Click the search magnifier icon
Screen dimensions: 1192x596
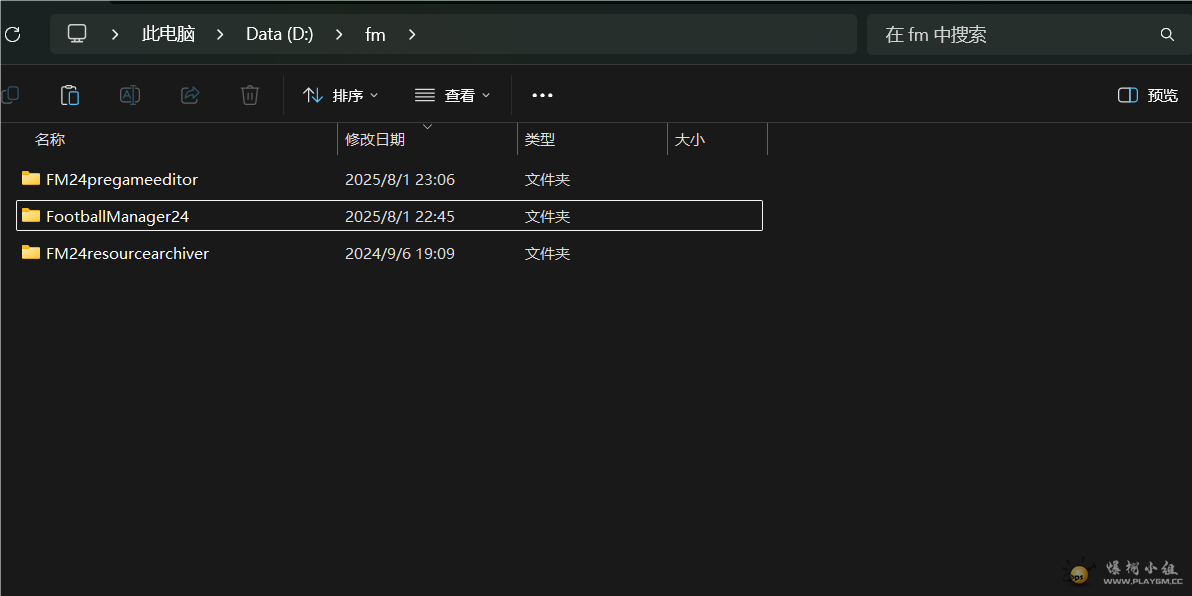(x=1167, y=34)
